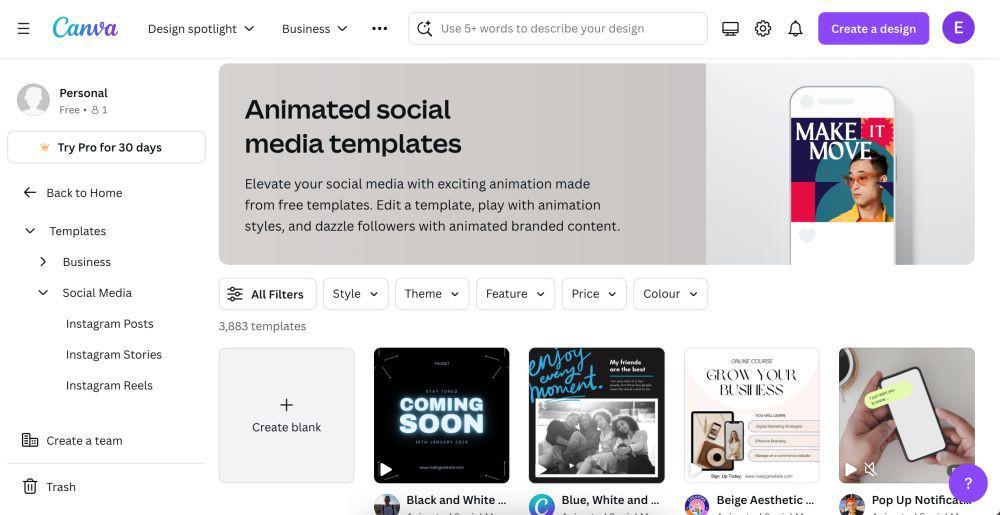The height and width of the screenshot is (515, 1000).
Task: Collapse the Social Media sidebar category
Action: click(x=43, y=293)
